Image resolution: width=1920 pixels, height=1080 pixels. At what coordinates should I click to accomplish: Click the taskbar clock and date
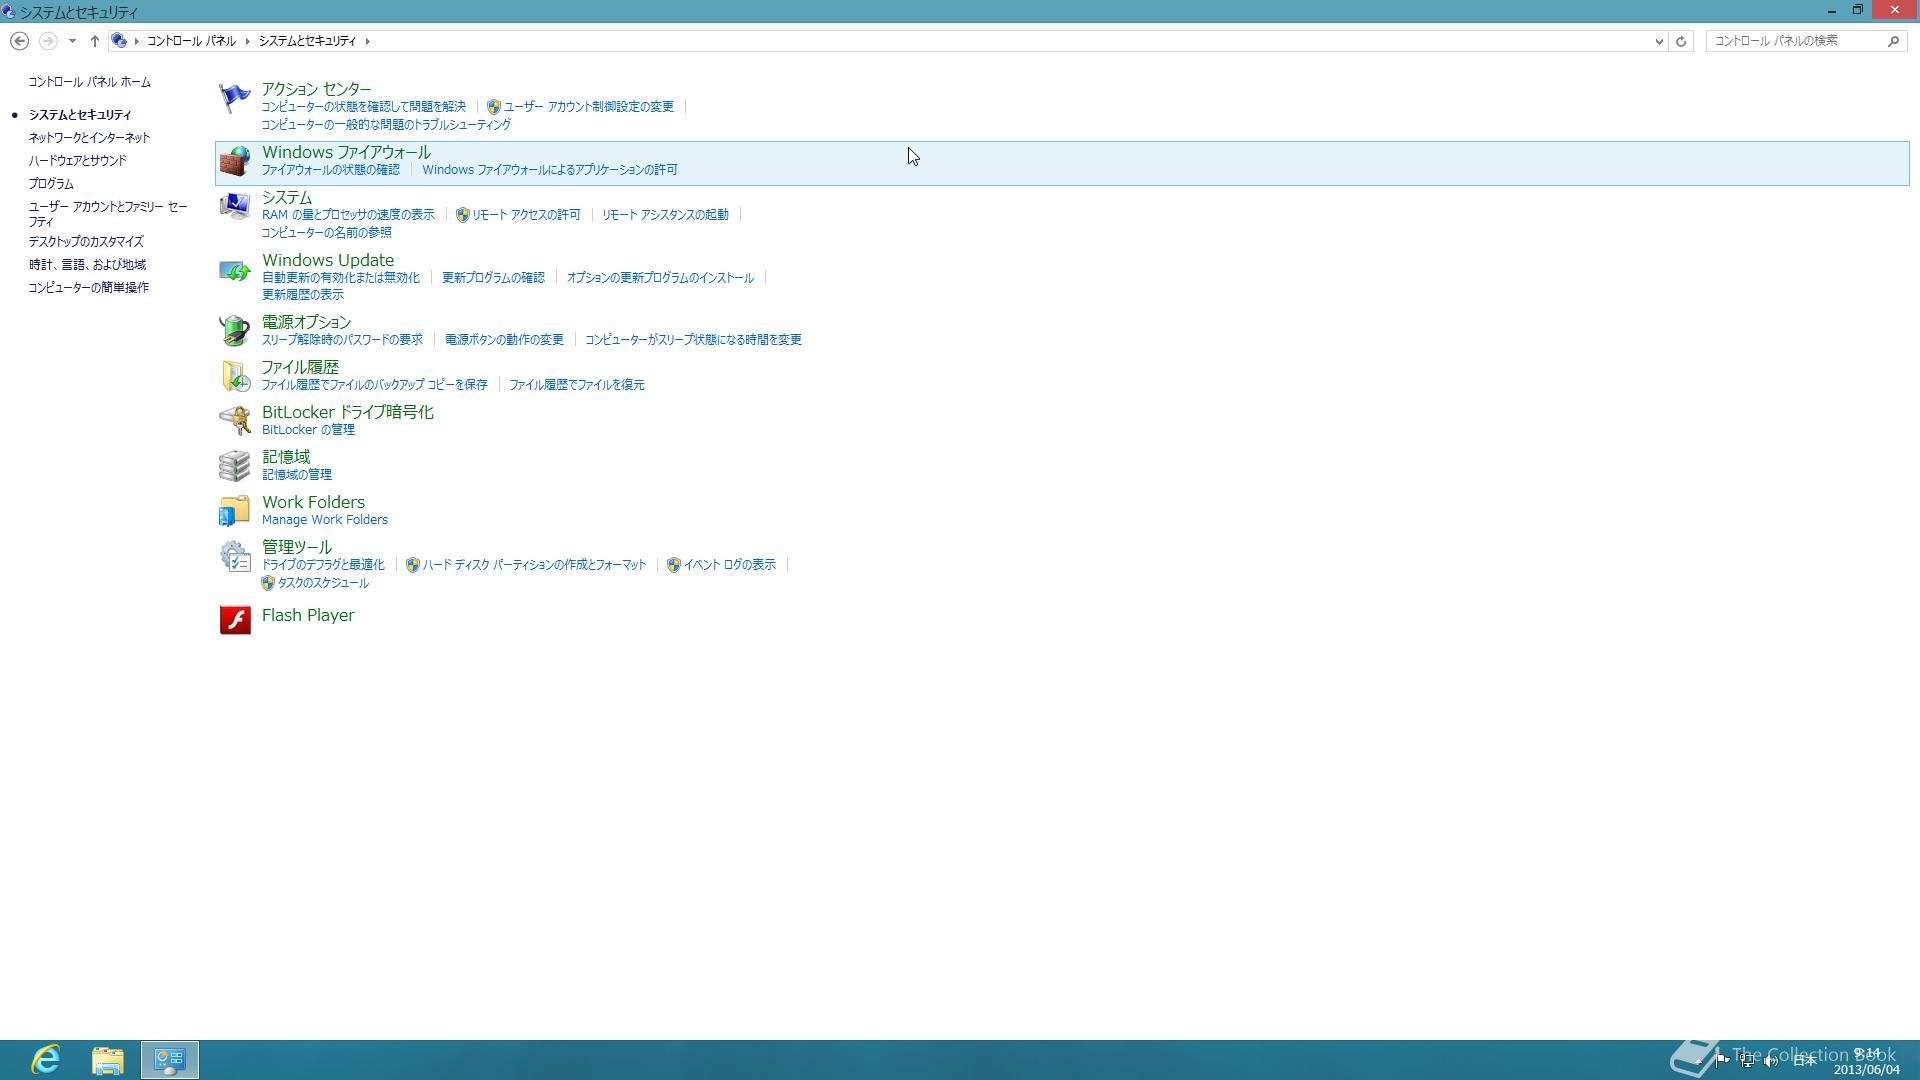click(x=1866, y=1061)
